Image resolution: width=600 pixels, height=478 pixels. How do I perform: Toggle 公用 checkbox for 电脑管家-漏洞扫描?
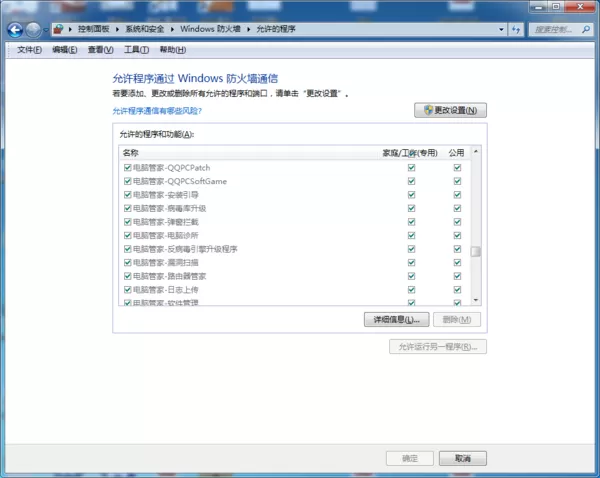pyautogui.click(x=457, y=263)
